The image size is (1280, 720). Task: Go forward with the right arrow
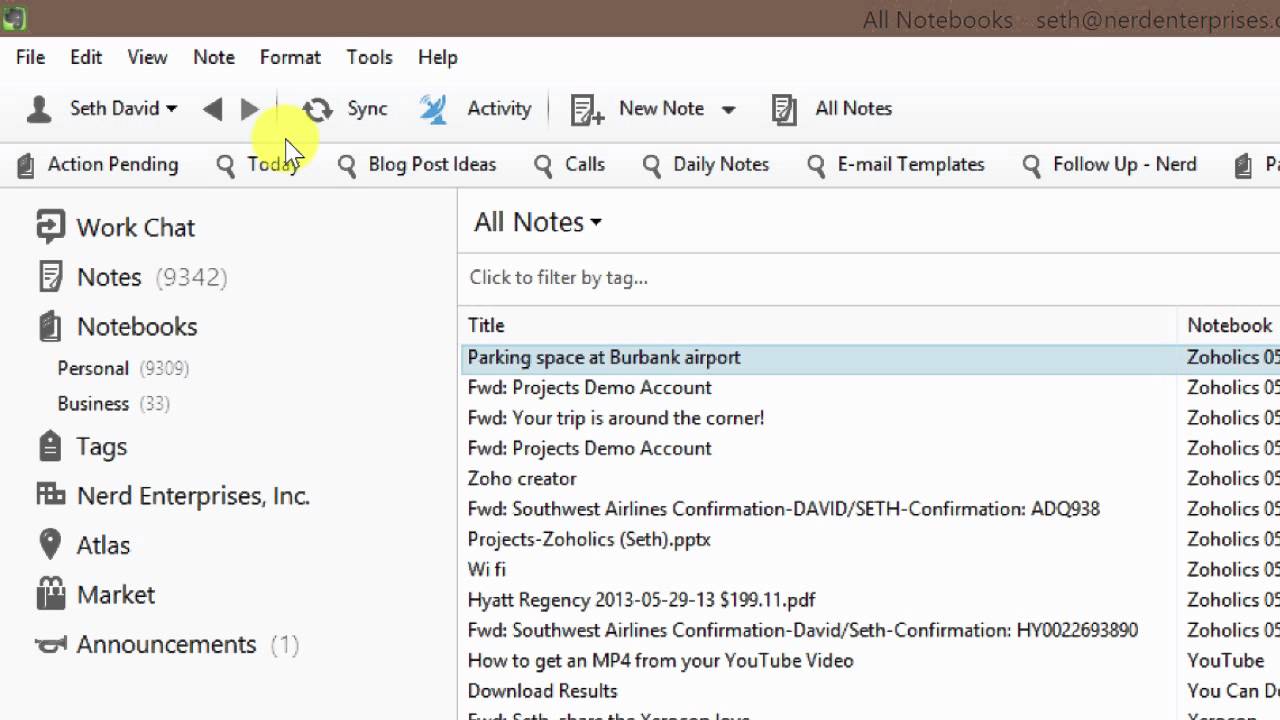[250, 109]
